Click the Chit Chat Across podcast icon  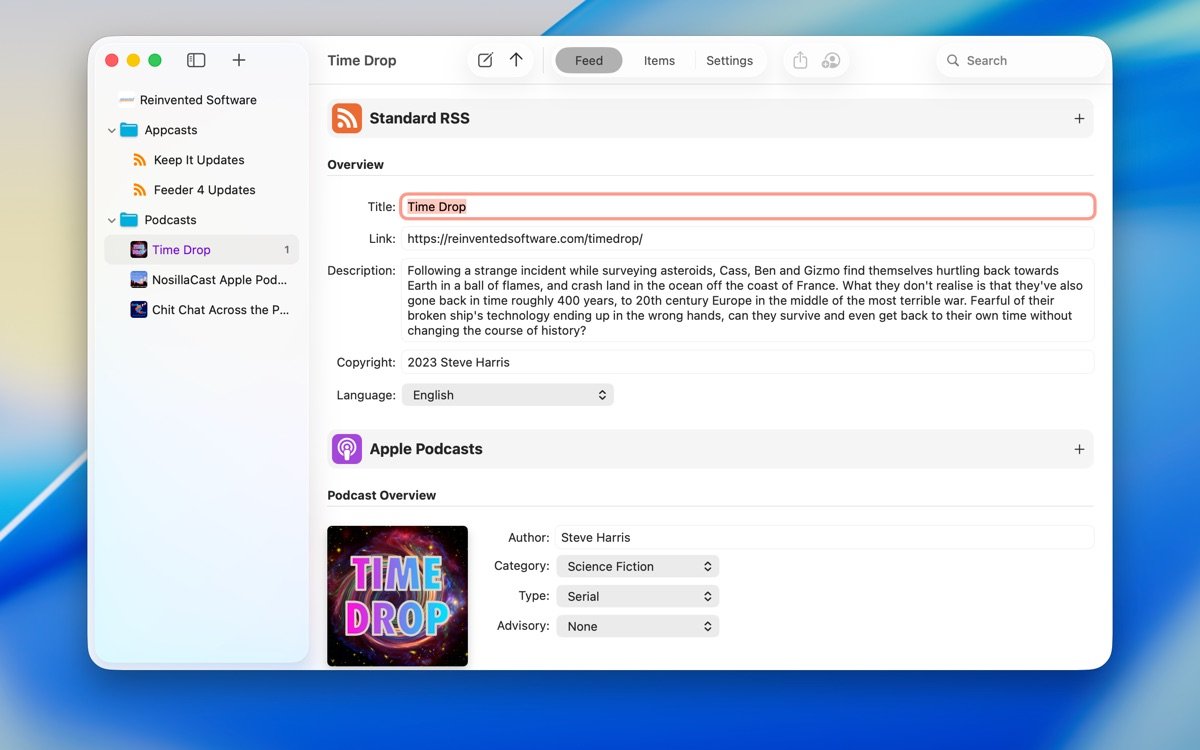[139, 310]
